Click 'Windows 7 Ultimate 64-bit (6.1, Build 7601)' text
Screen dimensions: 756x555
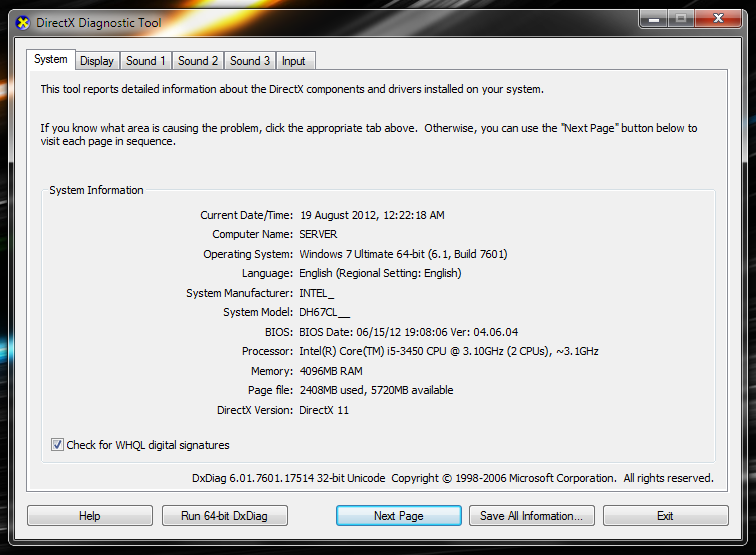(x=403, y=254)
